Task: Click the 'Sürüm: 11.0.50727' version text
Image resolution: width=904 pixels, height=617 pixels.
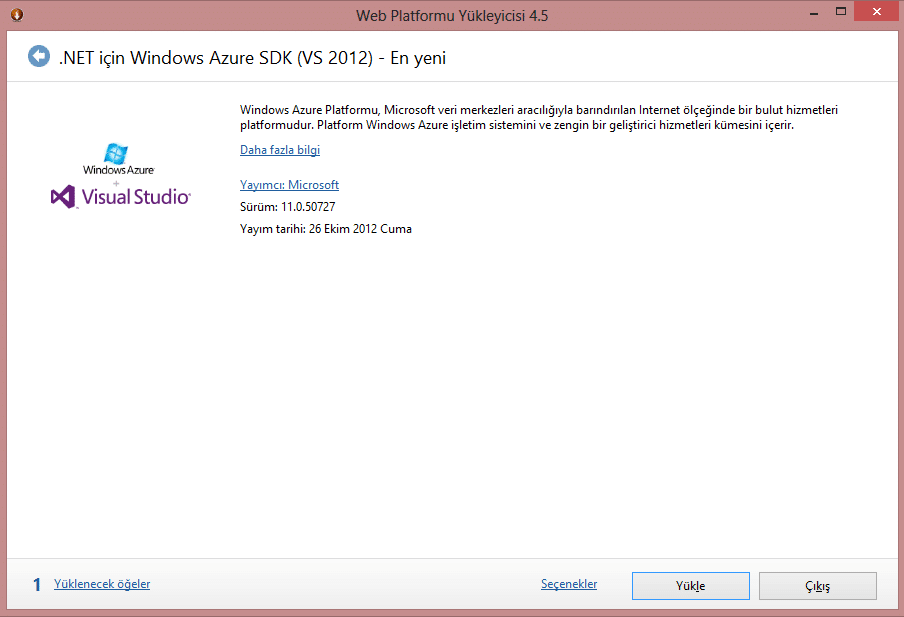Action: (287, 206)
